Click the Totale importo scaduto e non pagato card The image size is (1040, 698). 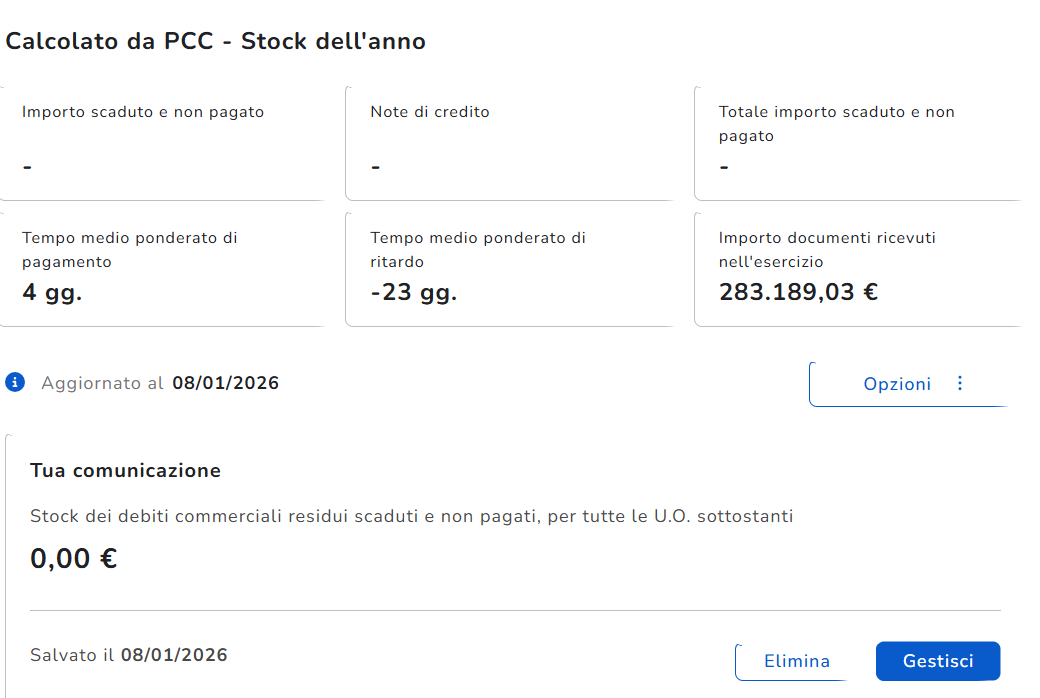coord(857,142)
